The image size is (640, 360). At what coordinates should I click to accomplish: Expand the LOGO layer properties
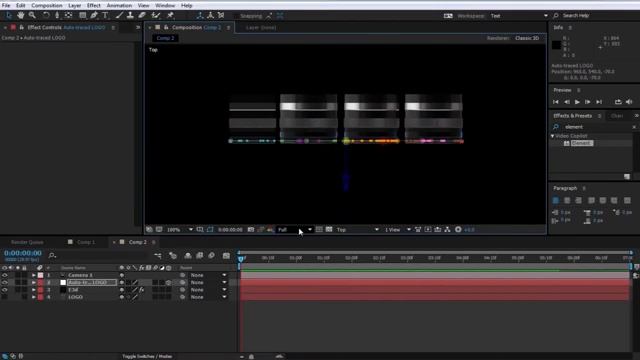click(x=33, y=297)
